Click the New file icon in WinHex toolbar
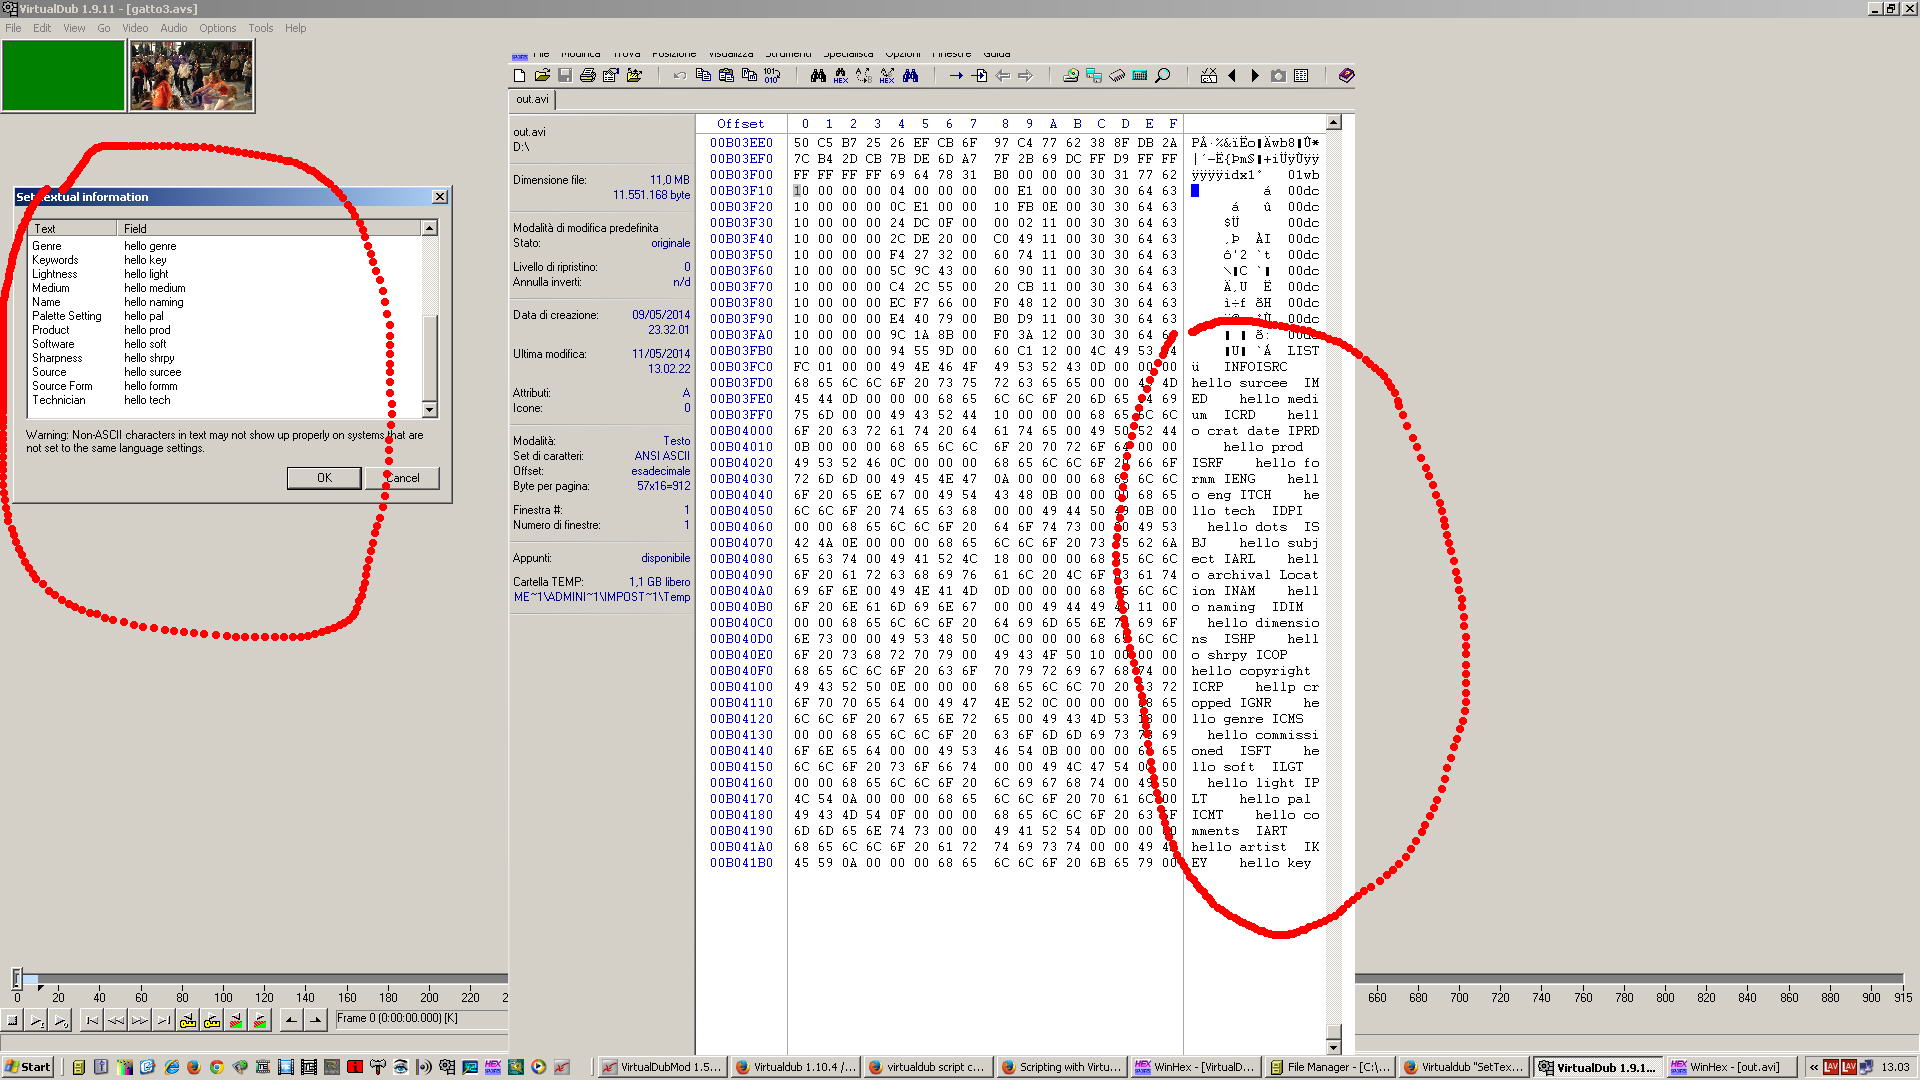1920x1080 pixels. (519, 75)
